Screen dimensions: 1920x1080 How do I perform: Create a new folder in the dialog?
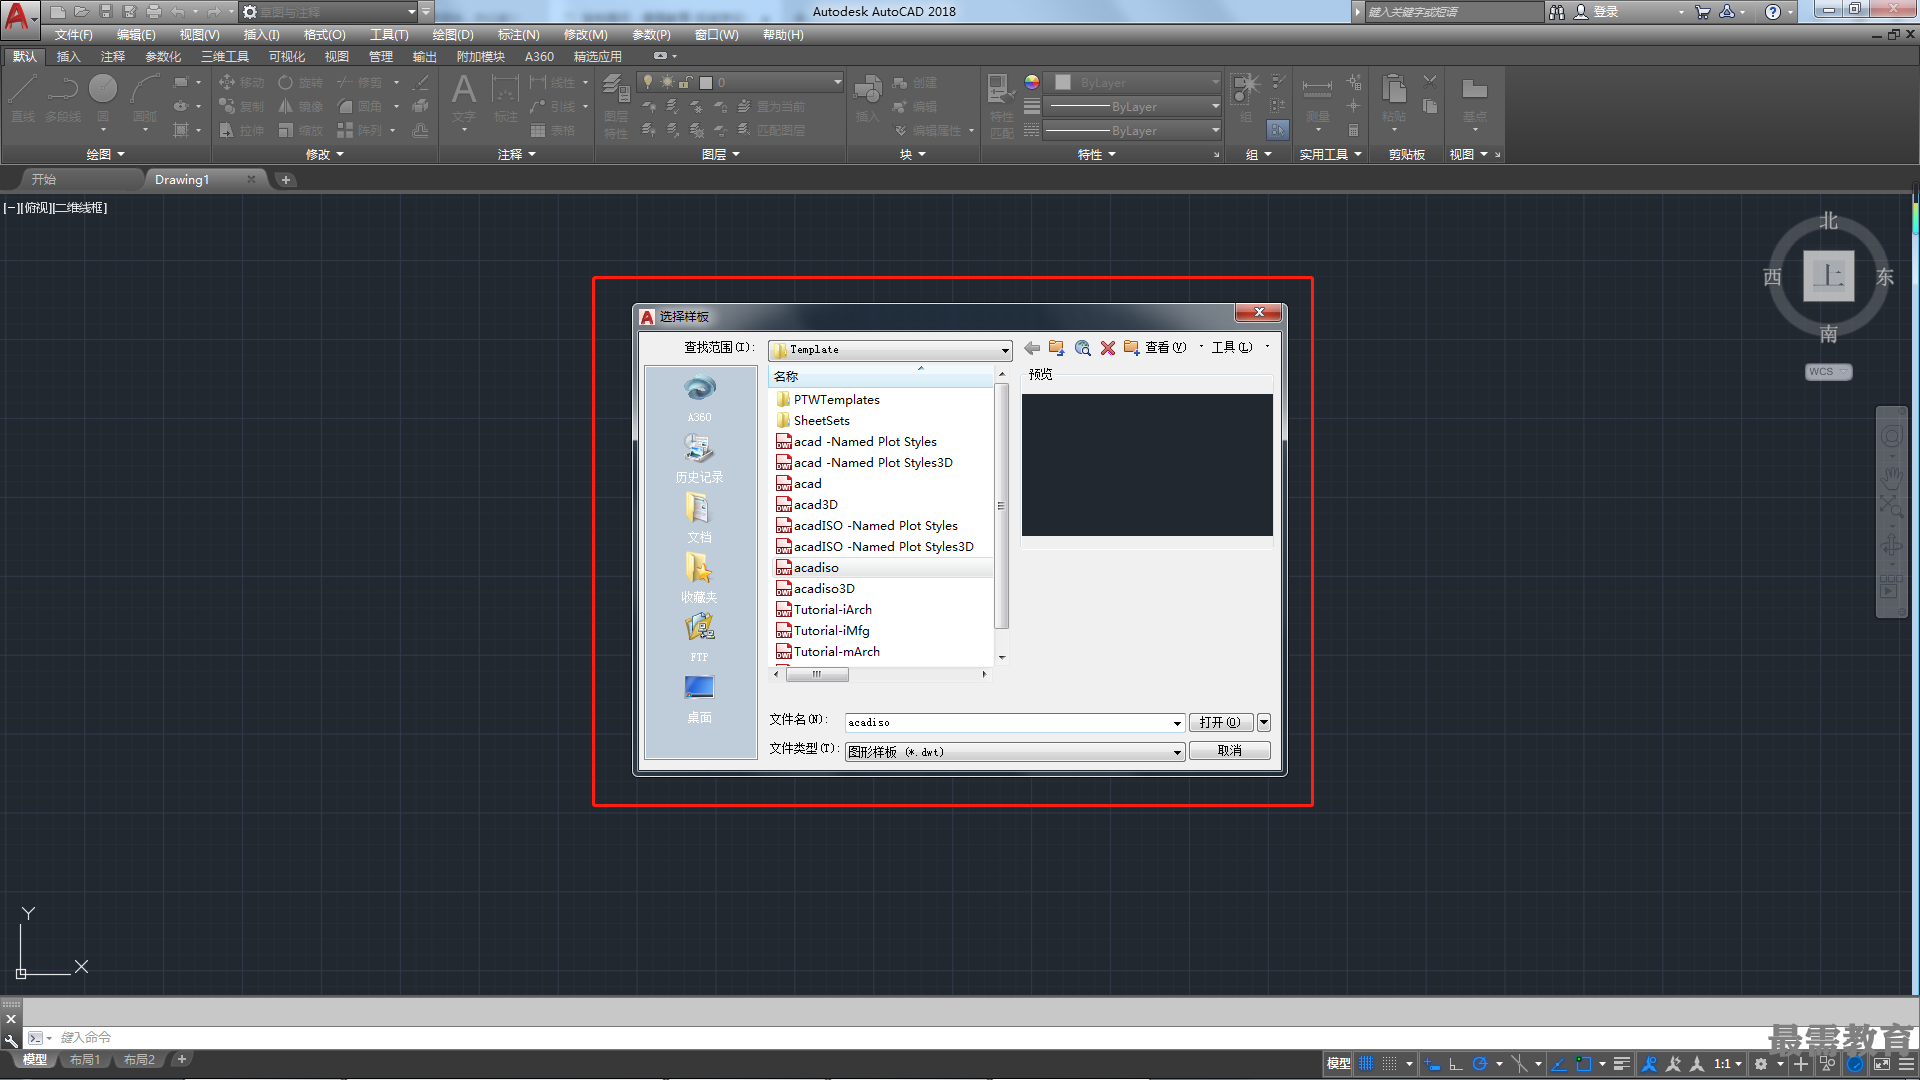click(x=1131, y=348)
